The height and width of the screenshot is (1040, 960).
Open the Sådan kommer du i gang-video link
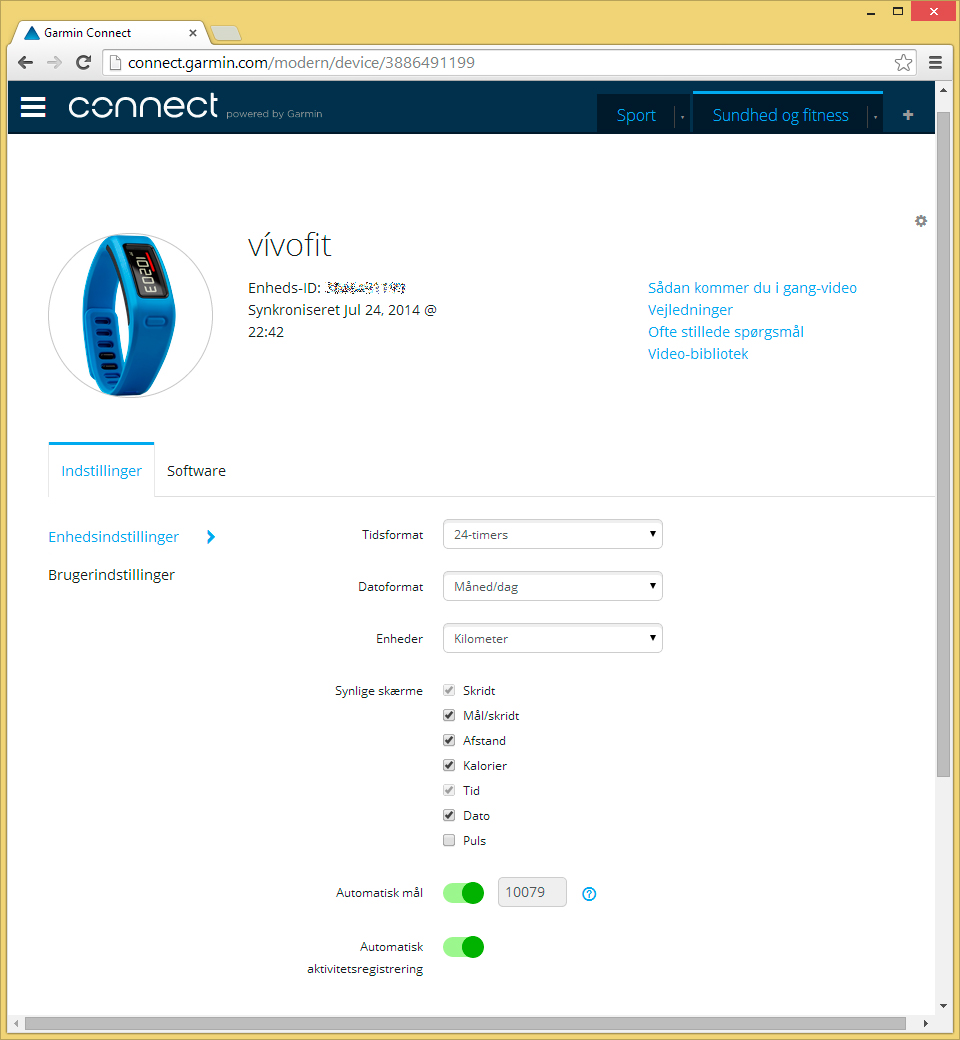[752, 288]
